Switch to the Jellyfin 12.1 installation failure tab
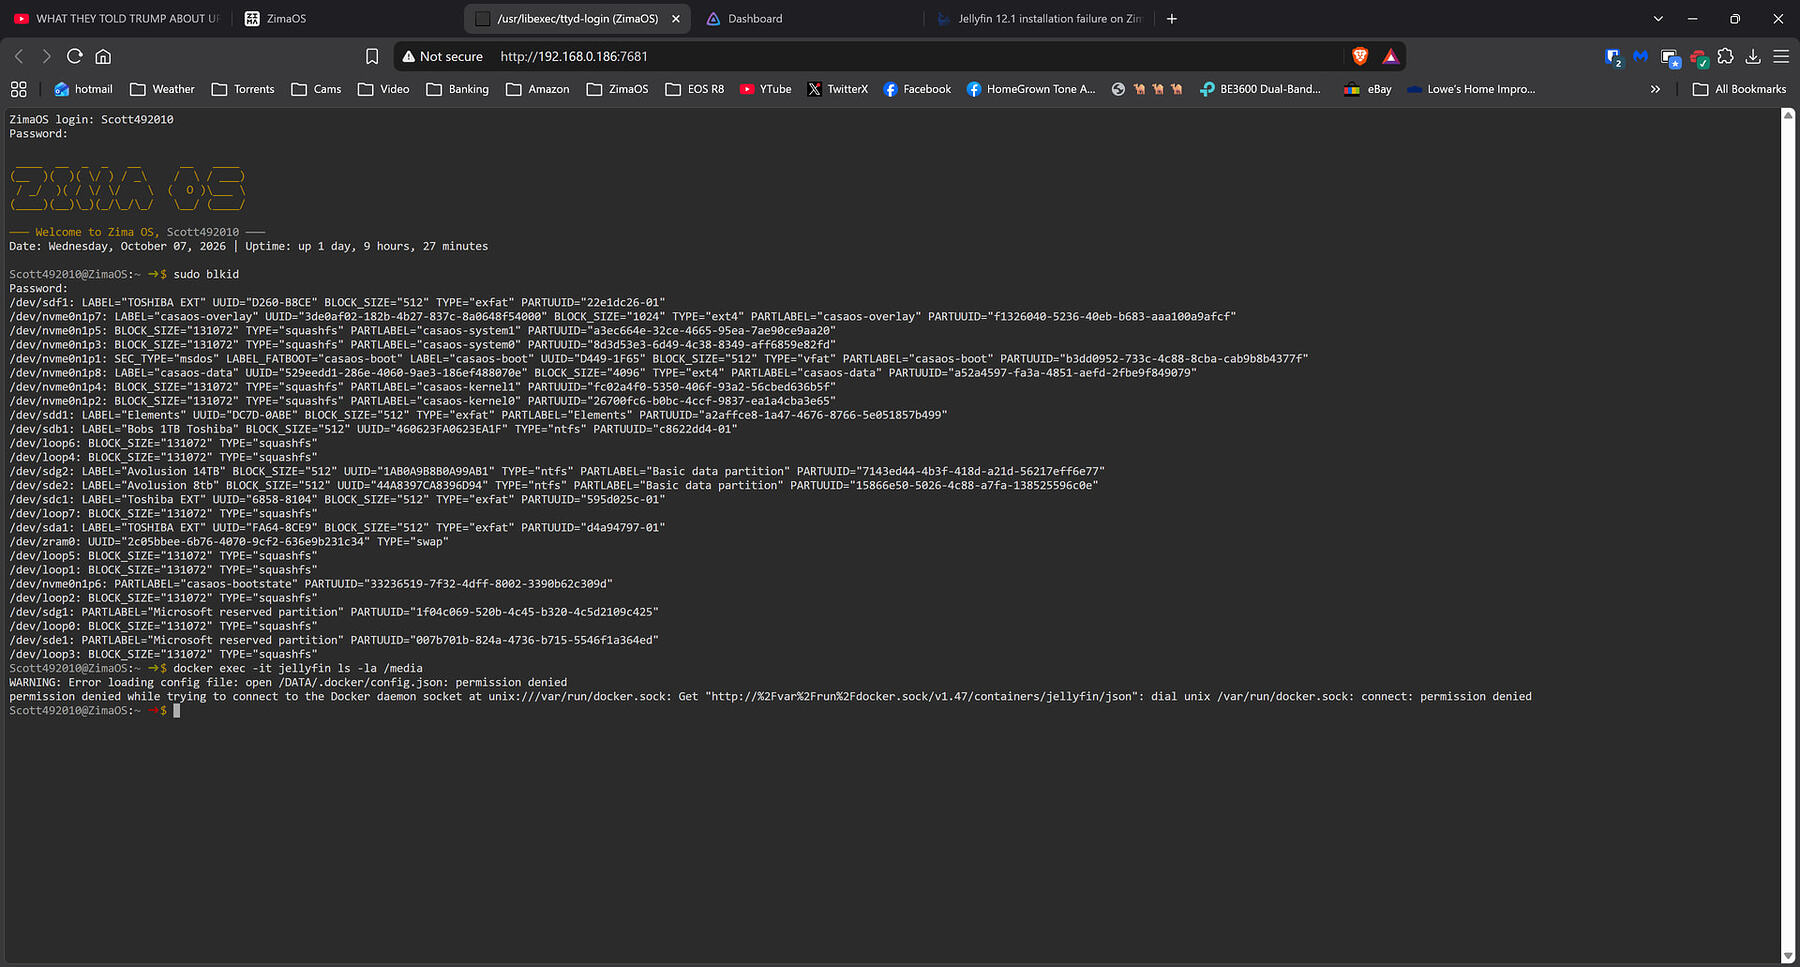1800x967 pixels. 1040,19
